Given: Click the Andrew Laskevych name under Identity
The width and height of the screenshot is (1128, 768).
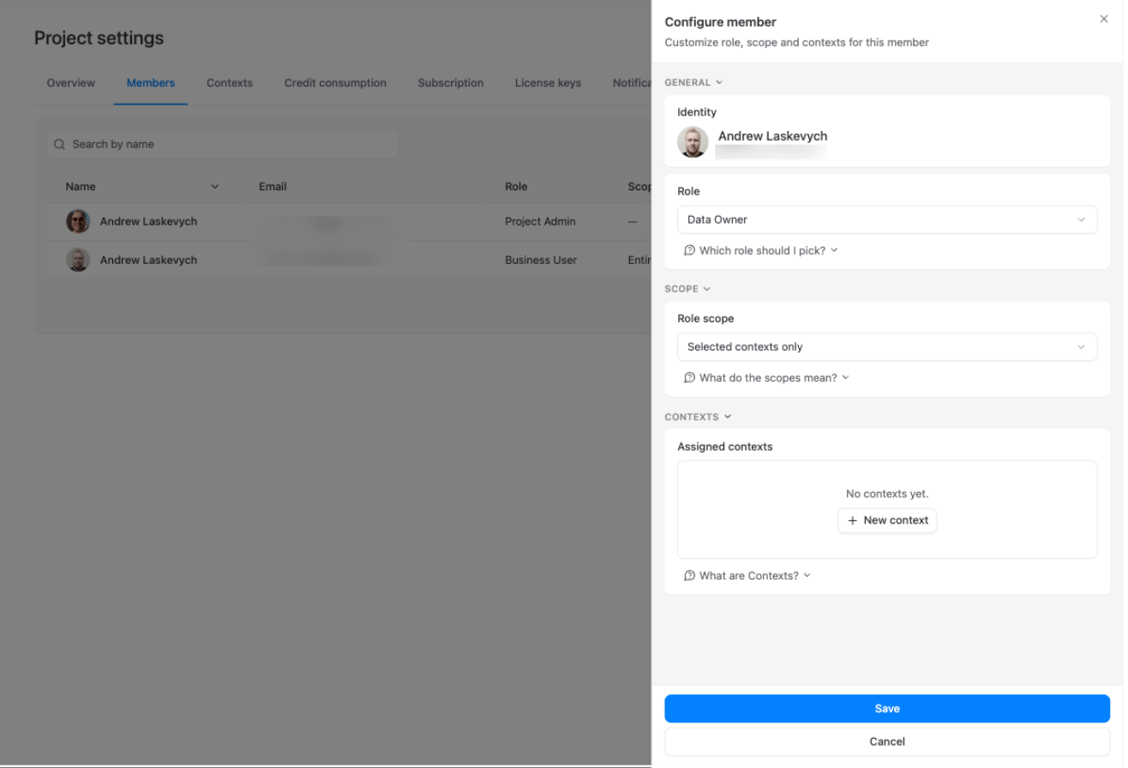Looking at the screenshot, I should (x=772, y=136).
